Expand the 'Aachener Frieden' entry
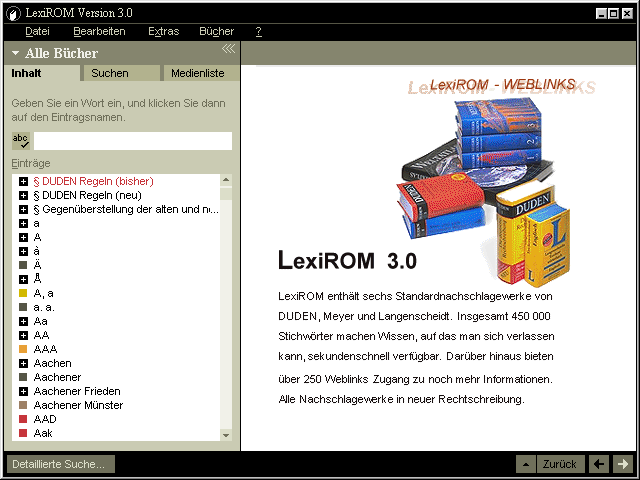 (24, 391)
